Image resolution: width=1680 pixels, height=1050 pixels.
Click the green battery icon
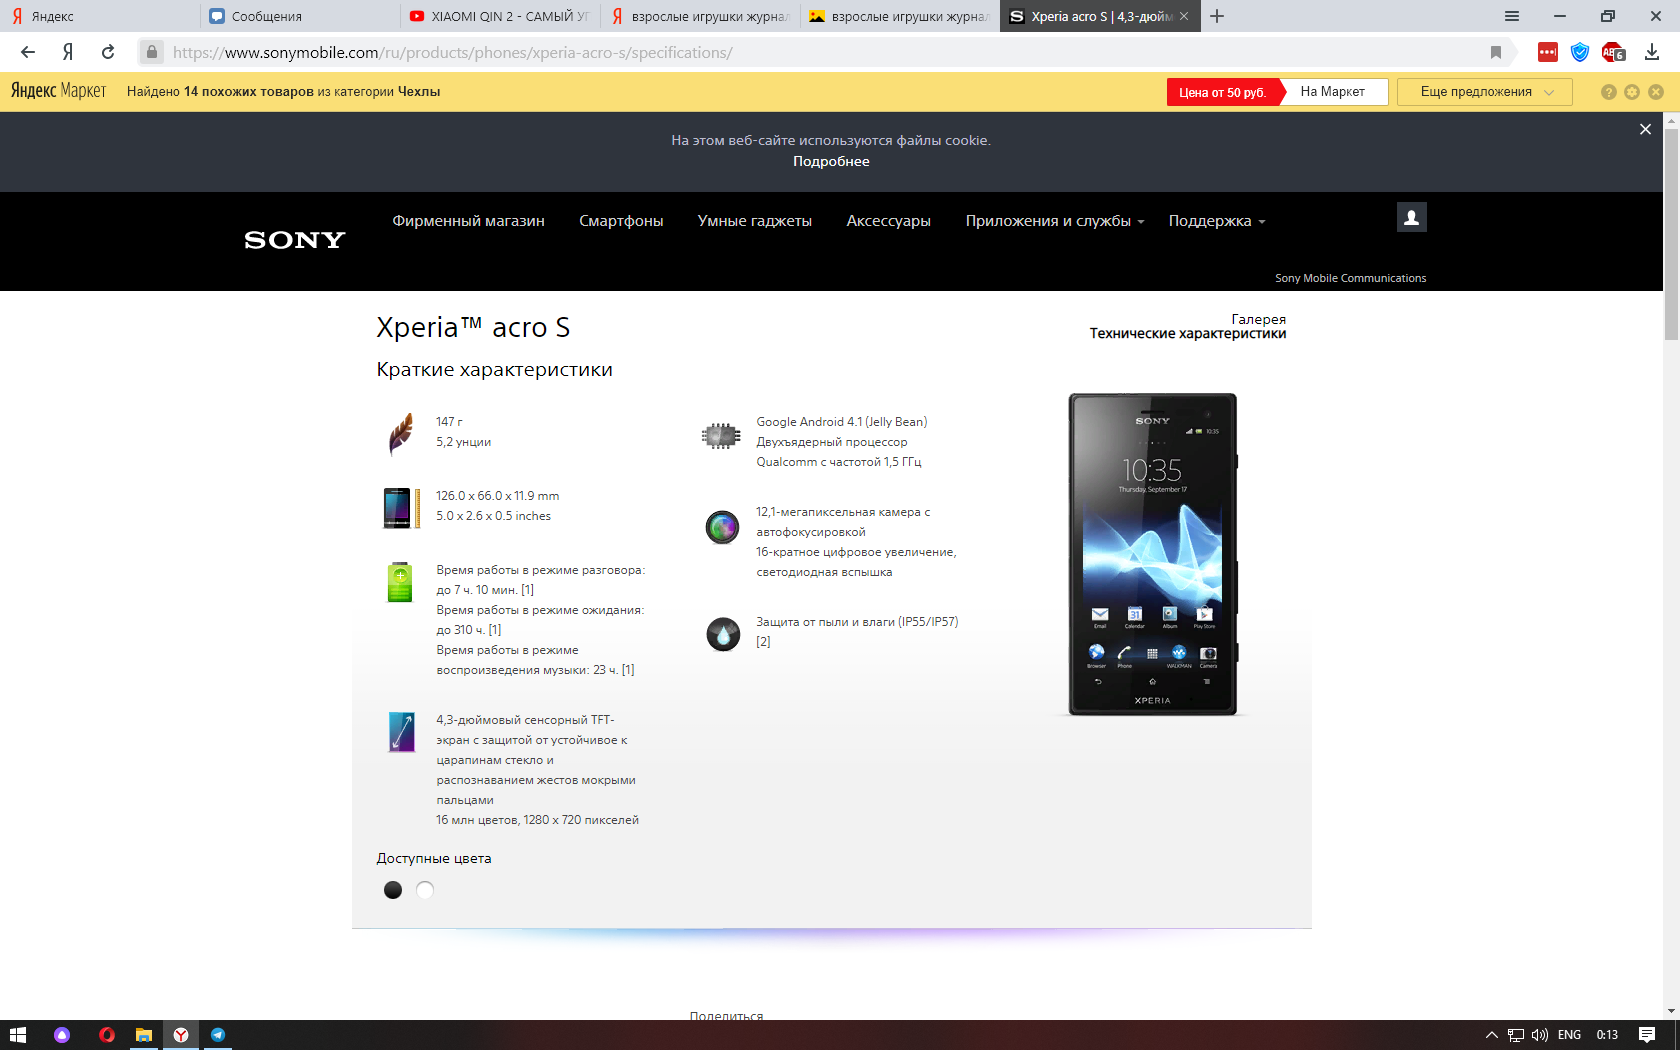pyautogui.click(x=400, y=582)
